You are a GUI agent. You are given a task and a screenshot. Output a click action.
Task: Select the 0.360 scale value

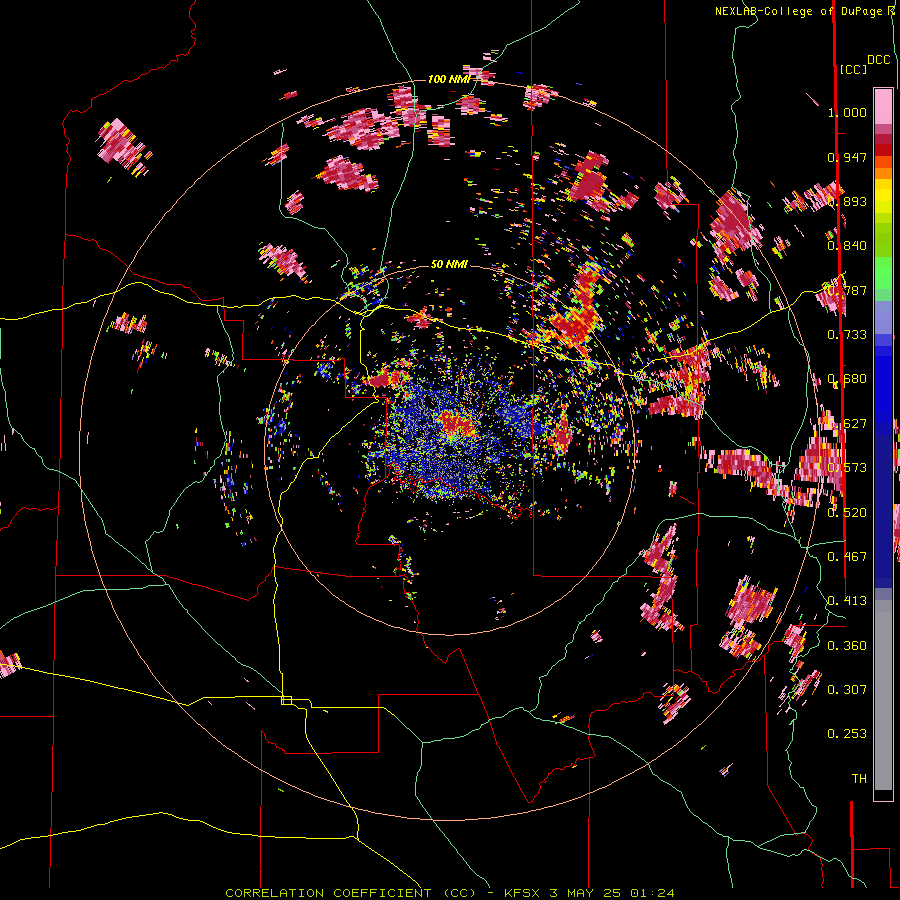[847, 646]
